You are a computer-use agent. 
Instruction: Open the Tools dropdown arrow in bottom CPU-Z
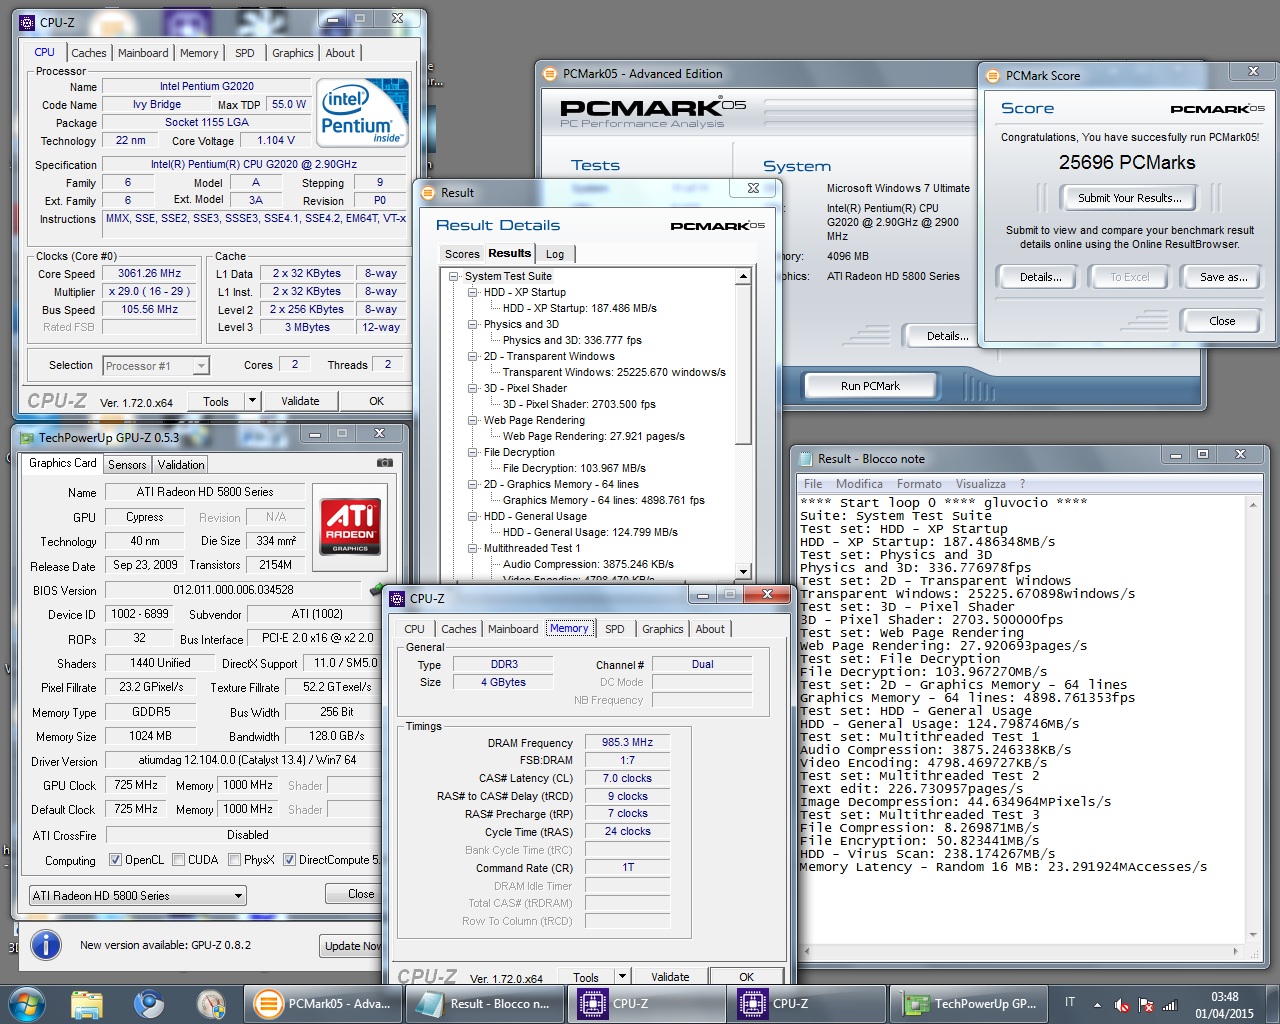coord(622,977)
